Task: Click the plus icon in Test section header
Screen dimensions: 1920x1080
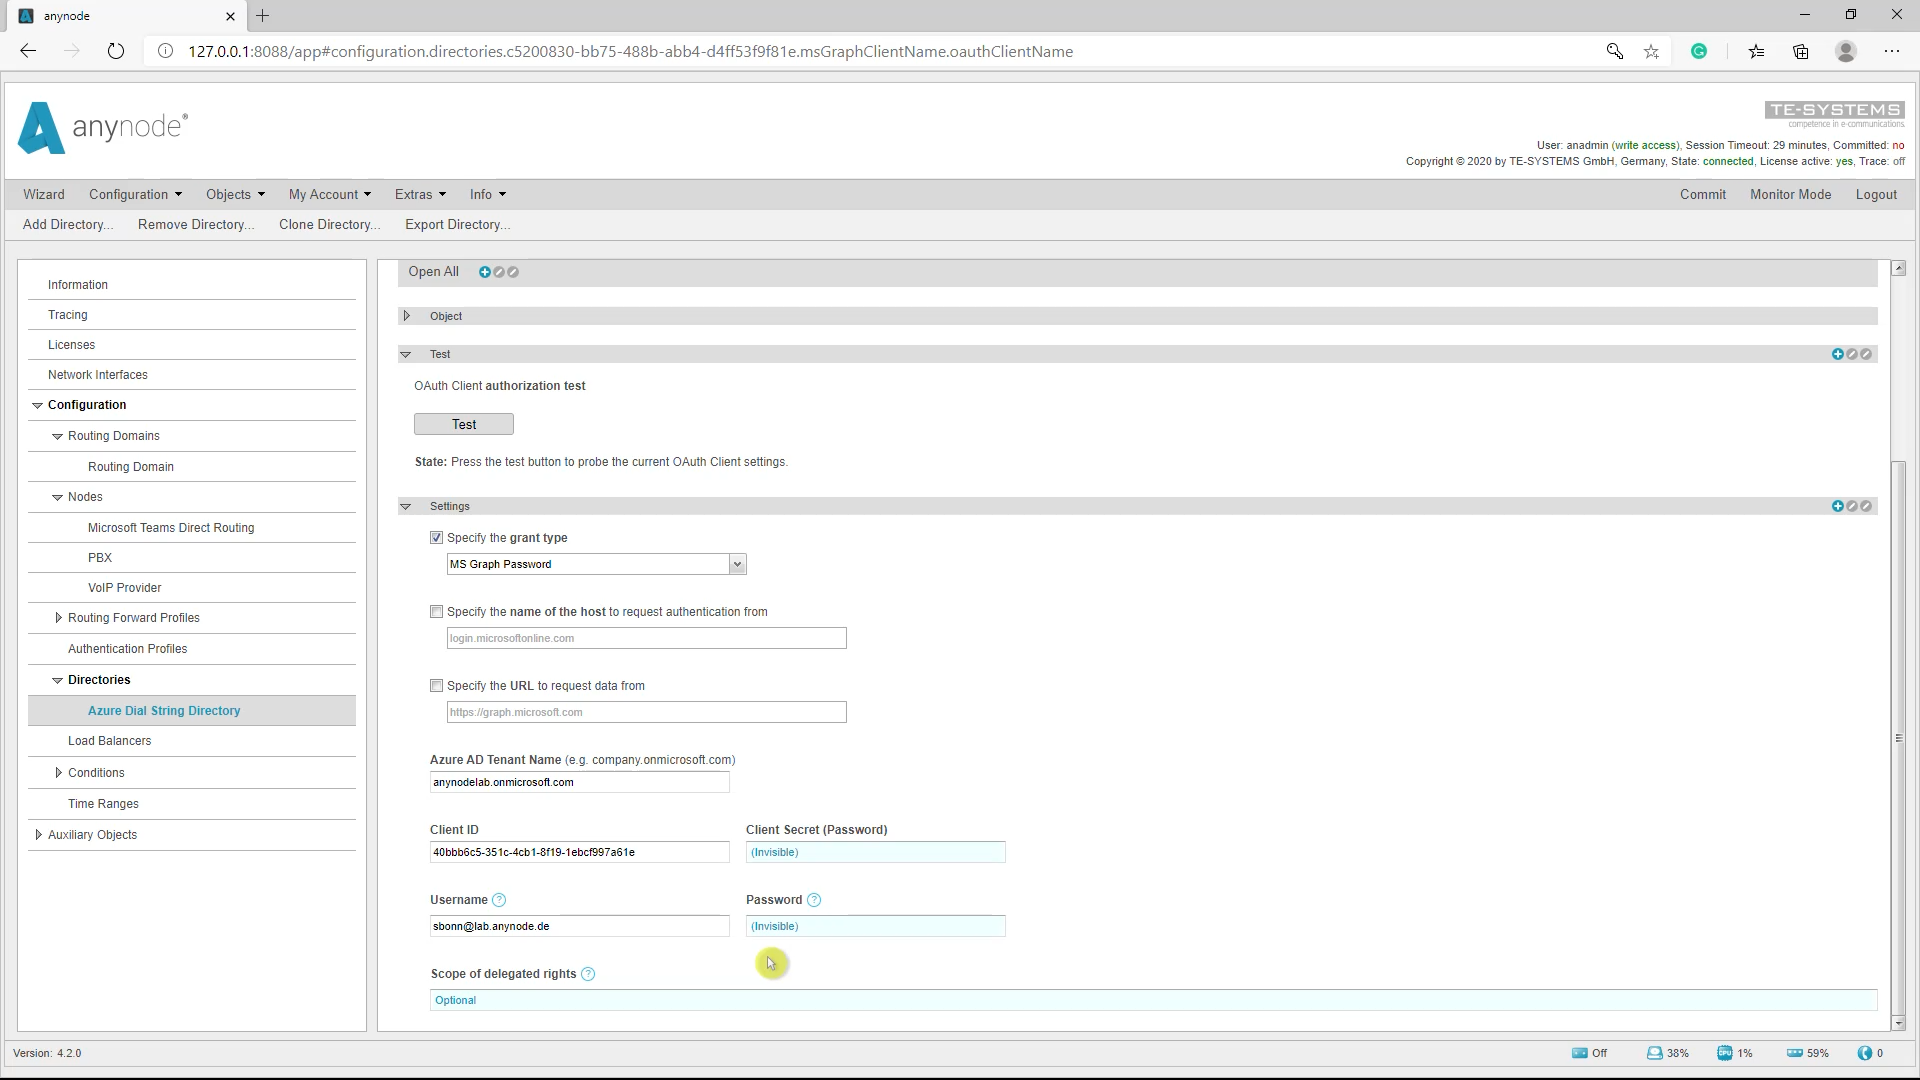Action: (1838, 354)
